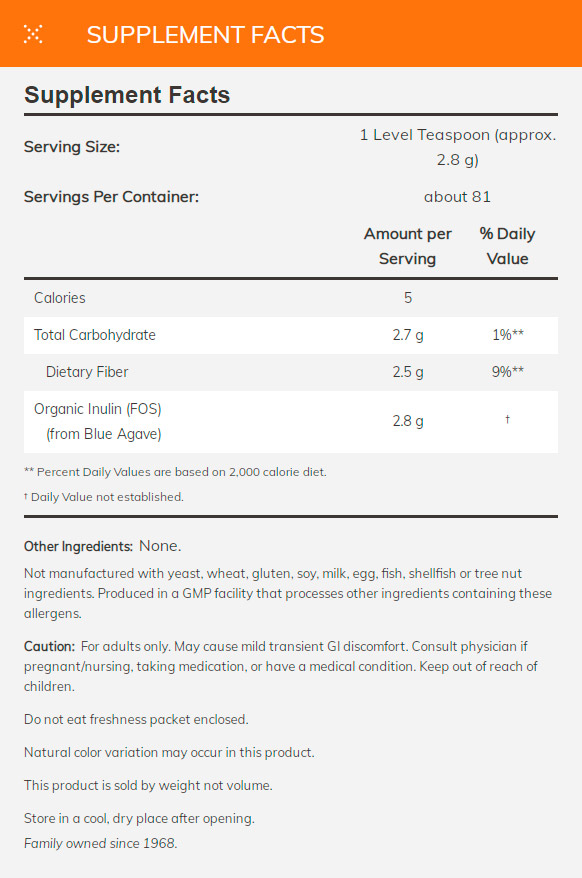Click the Dietary Fiber row
Viewport: 582px width, 878px height.
pyautogui.click(x=291, y=372)
